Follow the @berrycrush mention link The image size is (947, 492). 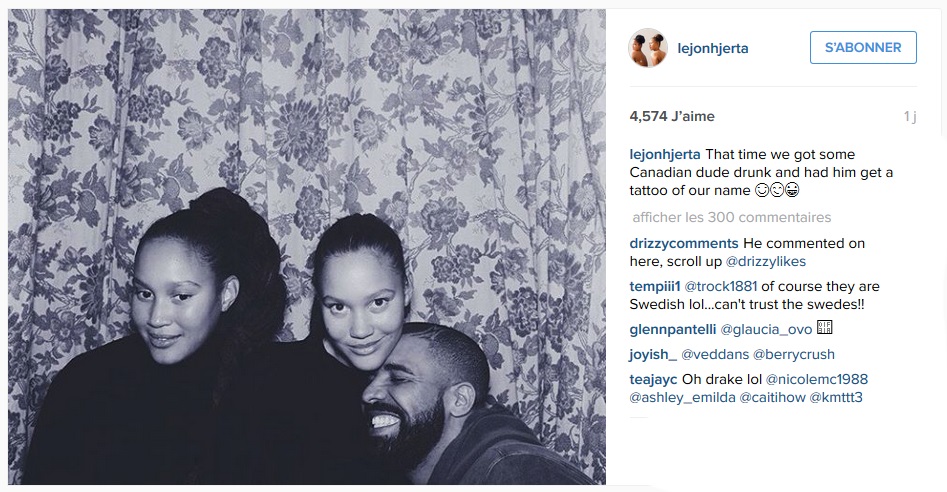[x=794, y=354]
